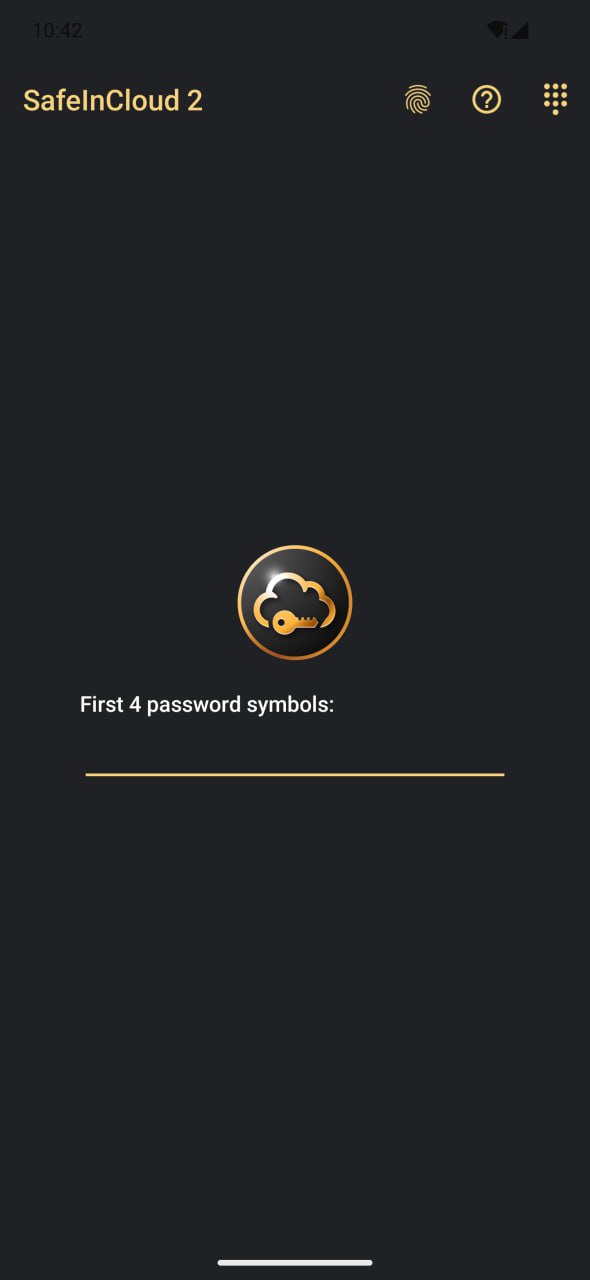This screenshot has height=1280, width=590.
Task: Tap the home gesture bar at bottom
Action: [x=295, y=1262]
